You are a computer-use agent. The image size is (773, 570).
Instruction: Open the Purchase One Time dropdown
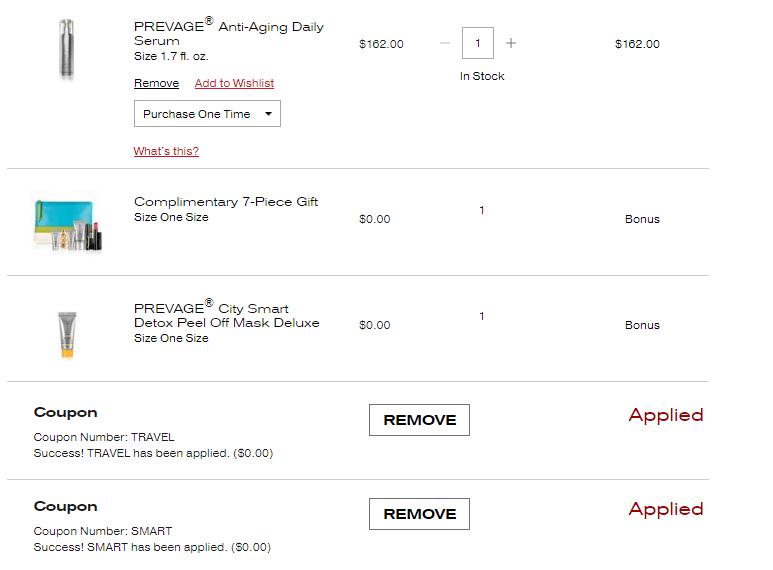(207, 114)
